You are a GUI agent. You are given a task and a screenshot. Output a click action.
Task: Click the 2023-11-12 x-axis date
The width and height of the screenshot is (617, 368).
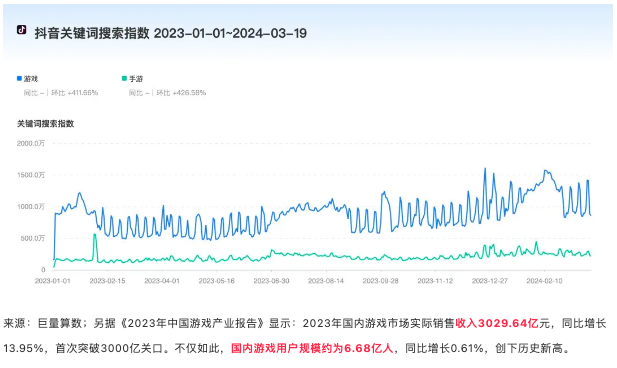[435, 281]
